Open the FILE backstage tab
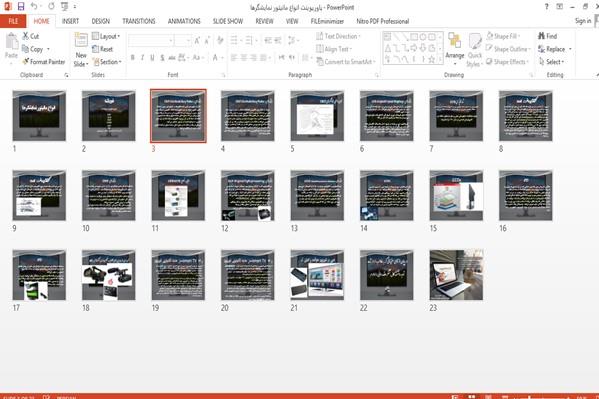Screen dimensions: 599x399 13,21
